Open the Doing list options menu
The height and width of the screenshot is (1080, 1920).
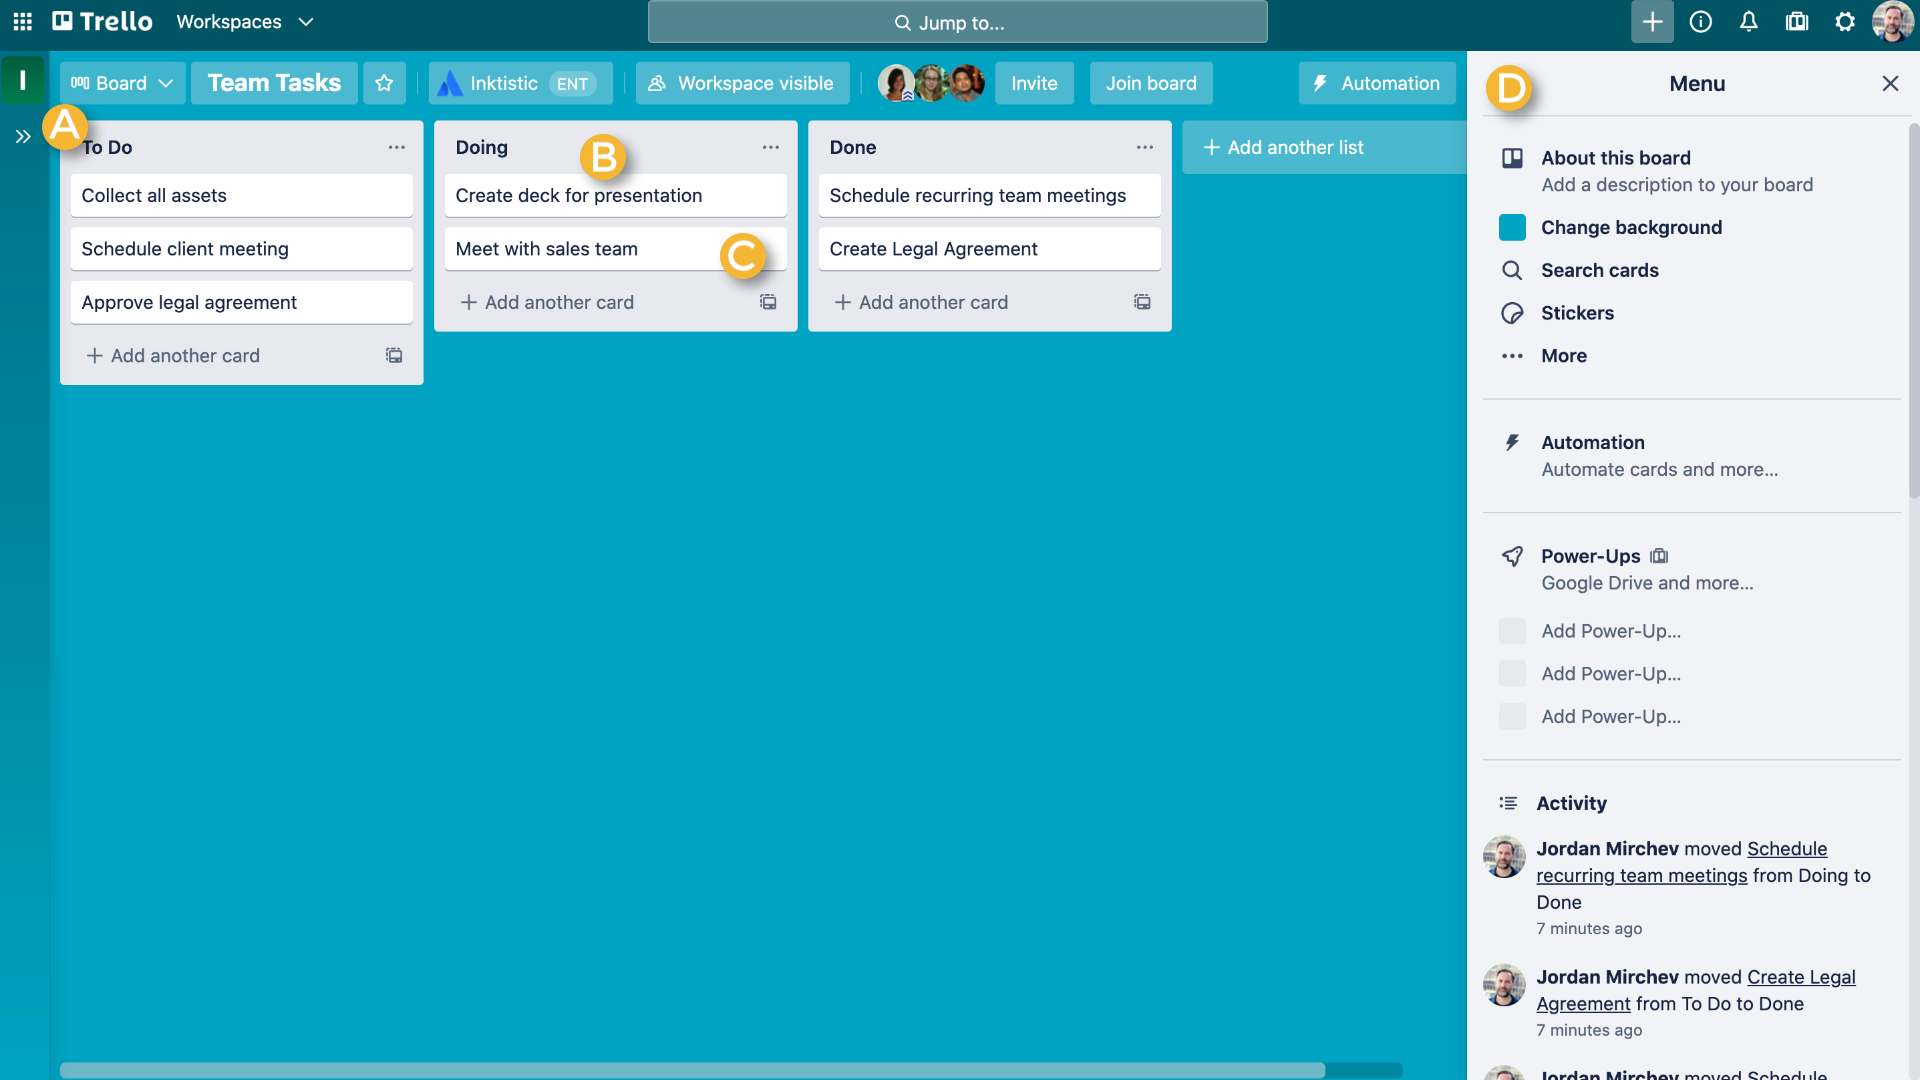pyautogui.click(x=769, y=146)
